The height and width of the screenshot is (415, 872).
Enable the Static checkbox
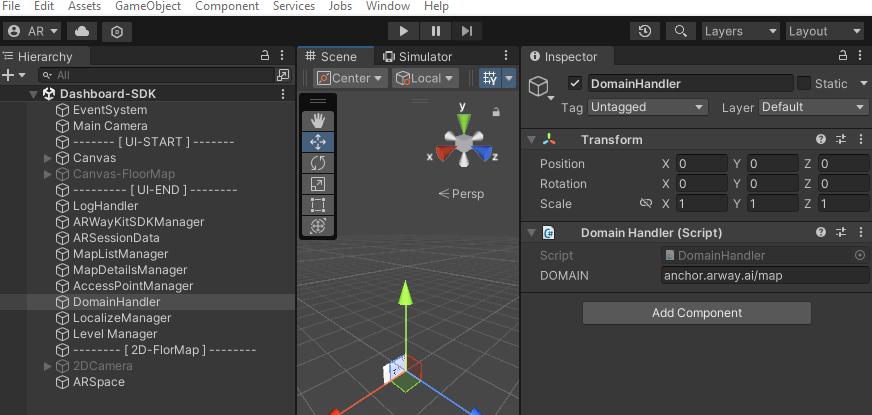click(x=804, y=84)
